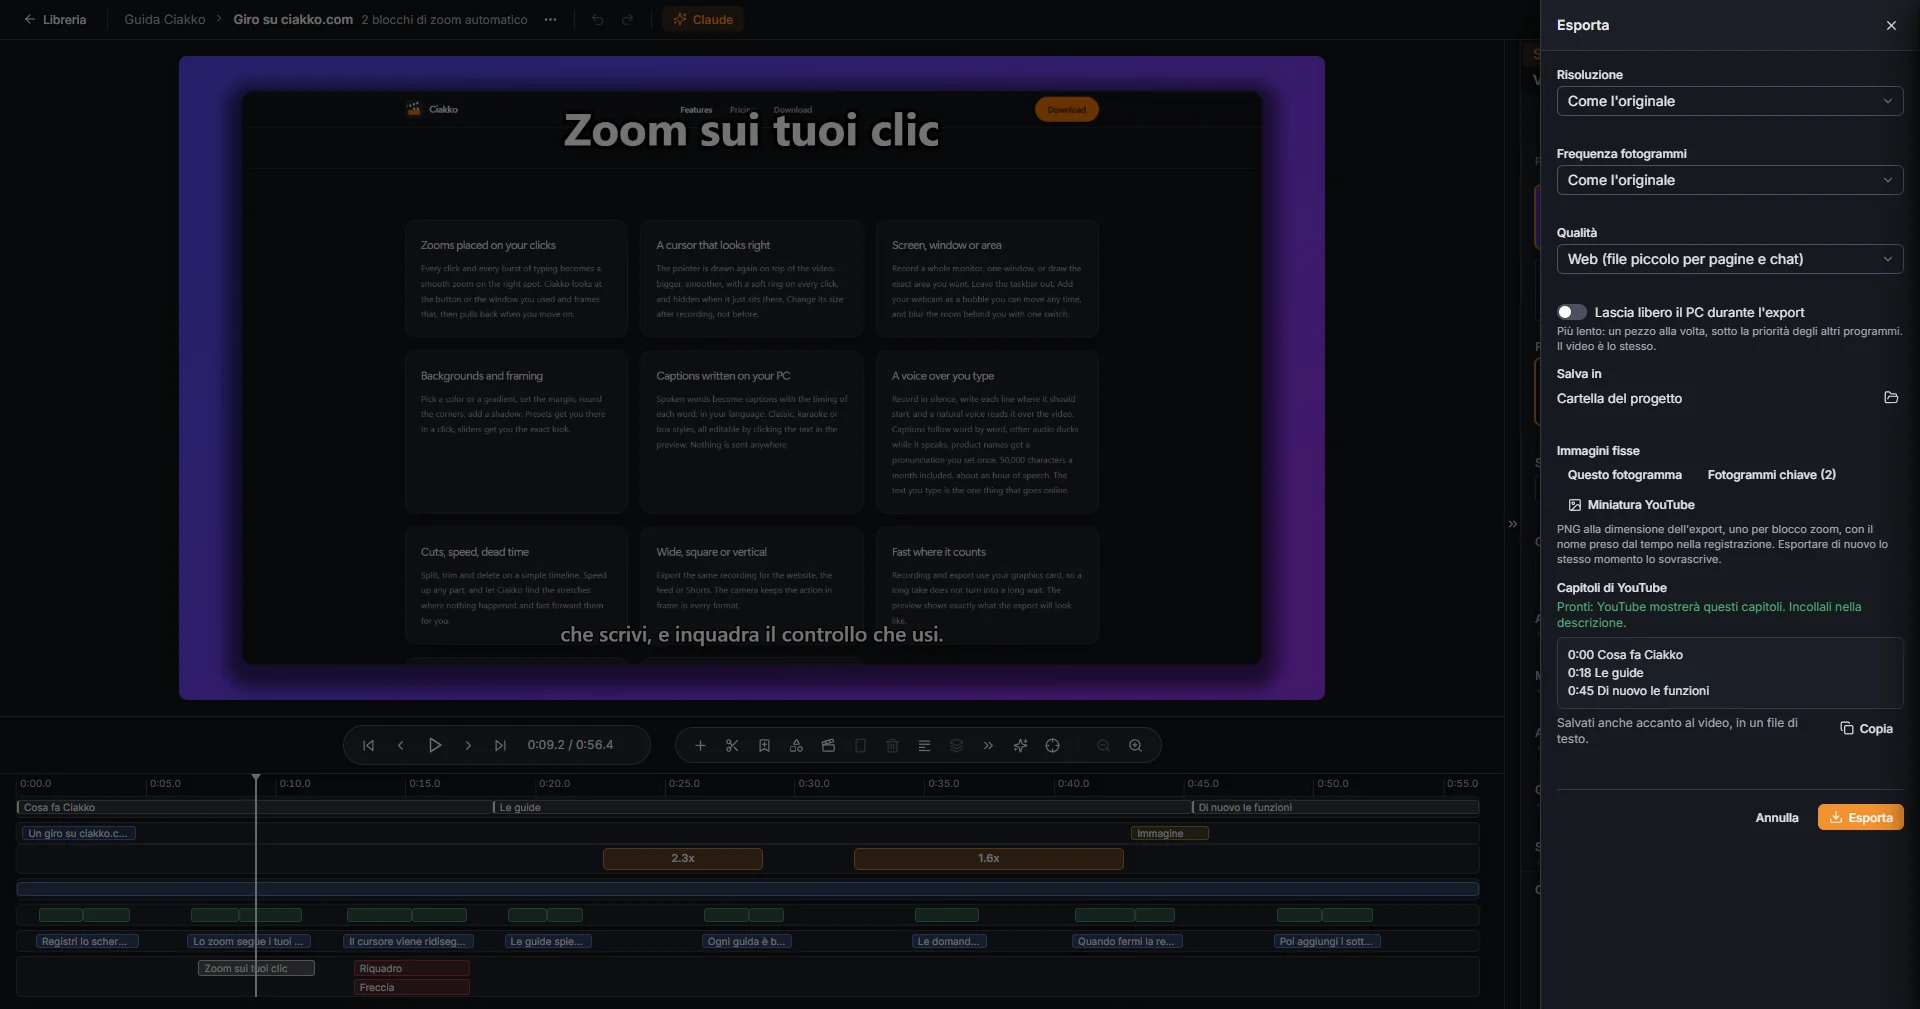Zoom in on the timeline
The height and width of the screenshot is (1009, 1920).
pos(1135,745)
